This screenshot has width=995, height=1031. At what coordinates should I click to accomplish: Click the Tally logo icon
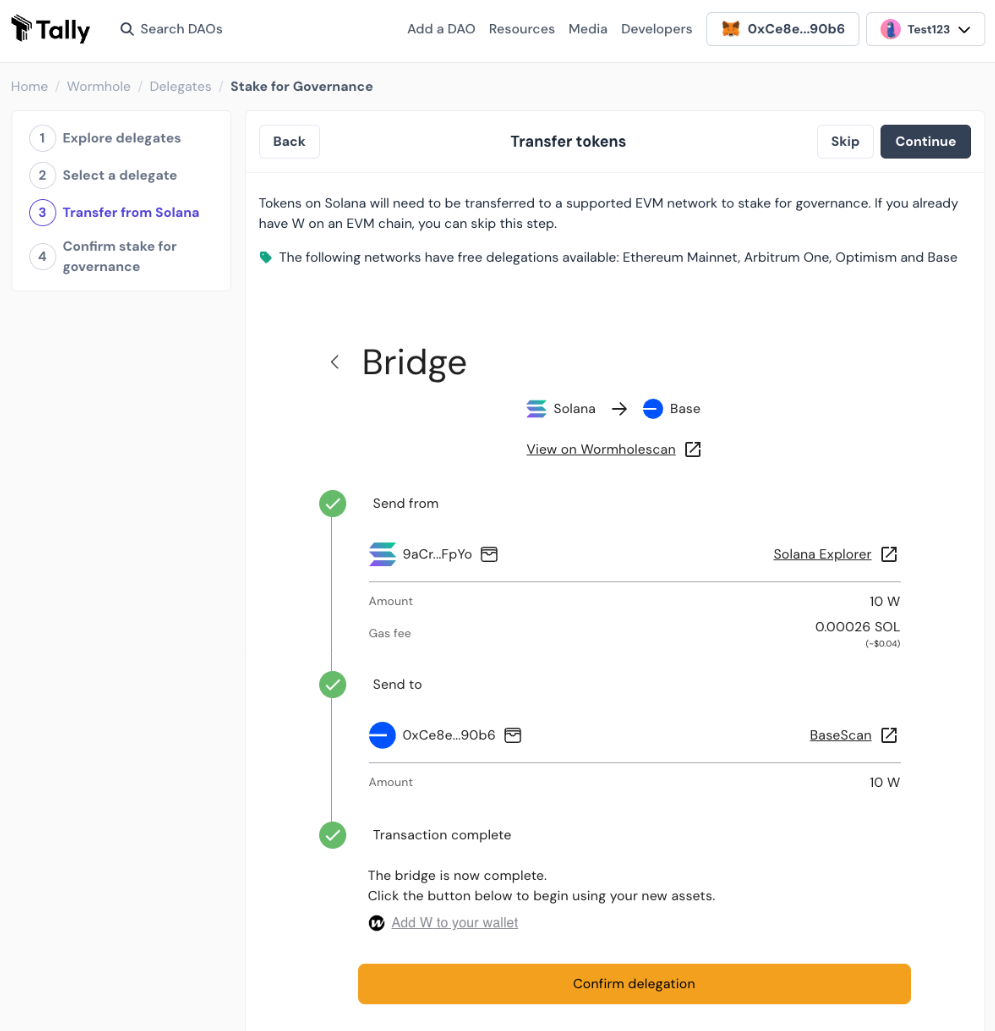(x=21, y=28)
